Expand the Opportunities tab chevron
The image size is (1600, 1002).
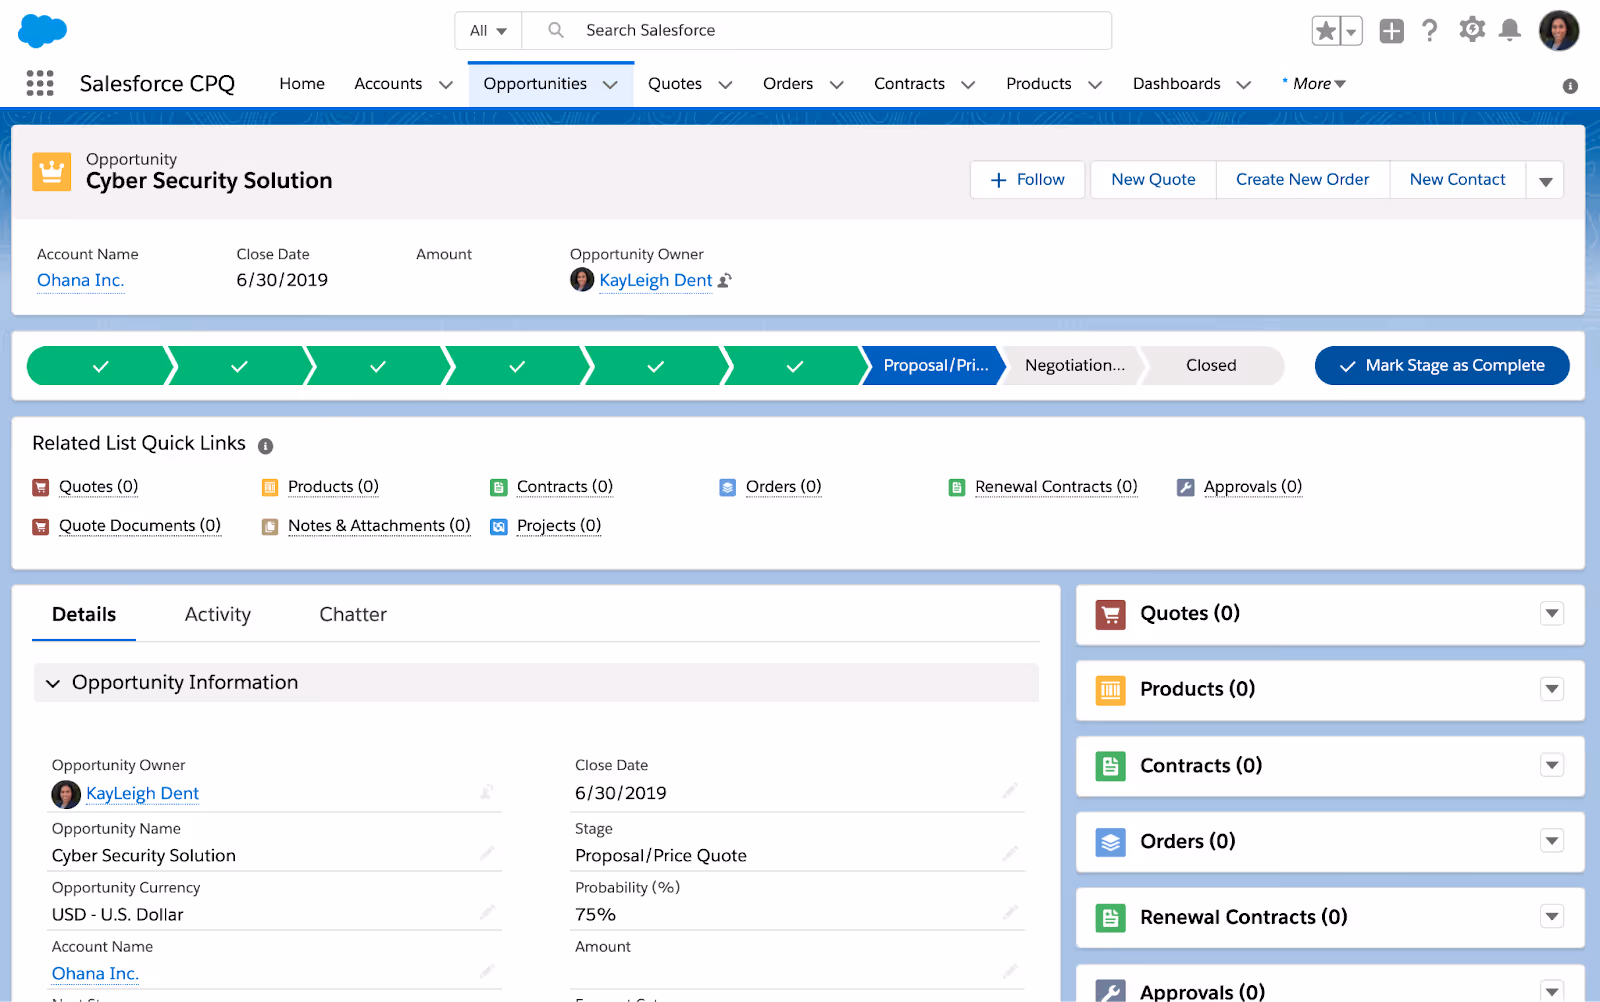[x=610, y=85]
